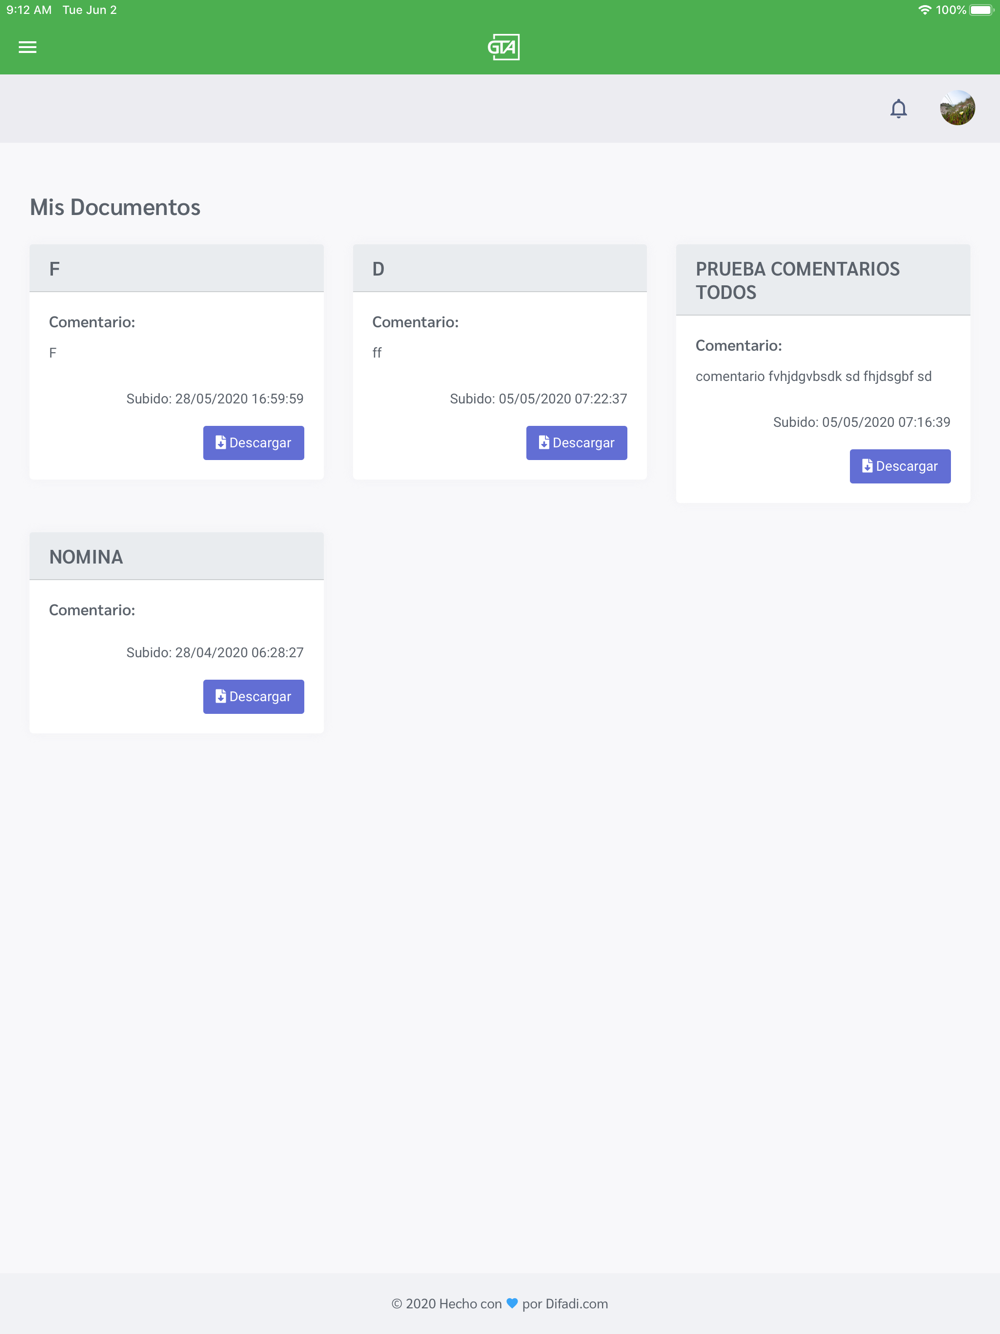The width and height of the screenshot is (1000, 1334).
Task: Tap the GTA logo in header
Action: coord(503,47)
